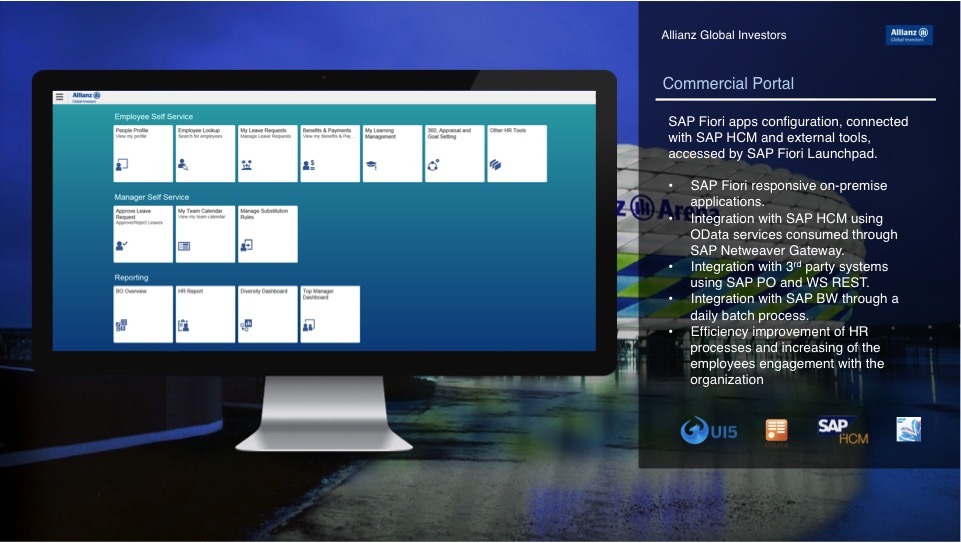The image size is (961, 543).
Task: Open the Benefits & Payments tile
Action: pyautogui.click(x=330, y=153)
